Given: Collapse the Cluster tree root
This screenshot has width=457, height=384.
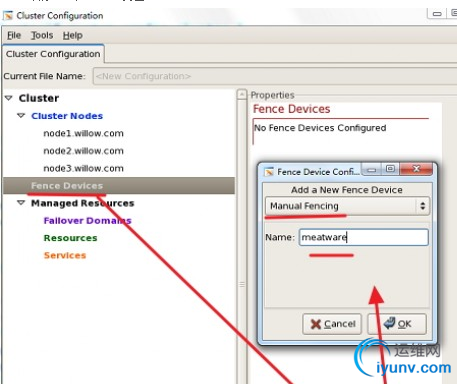Looking at the screenshot, I should point(9,98).
